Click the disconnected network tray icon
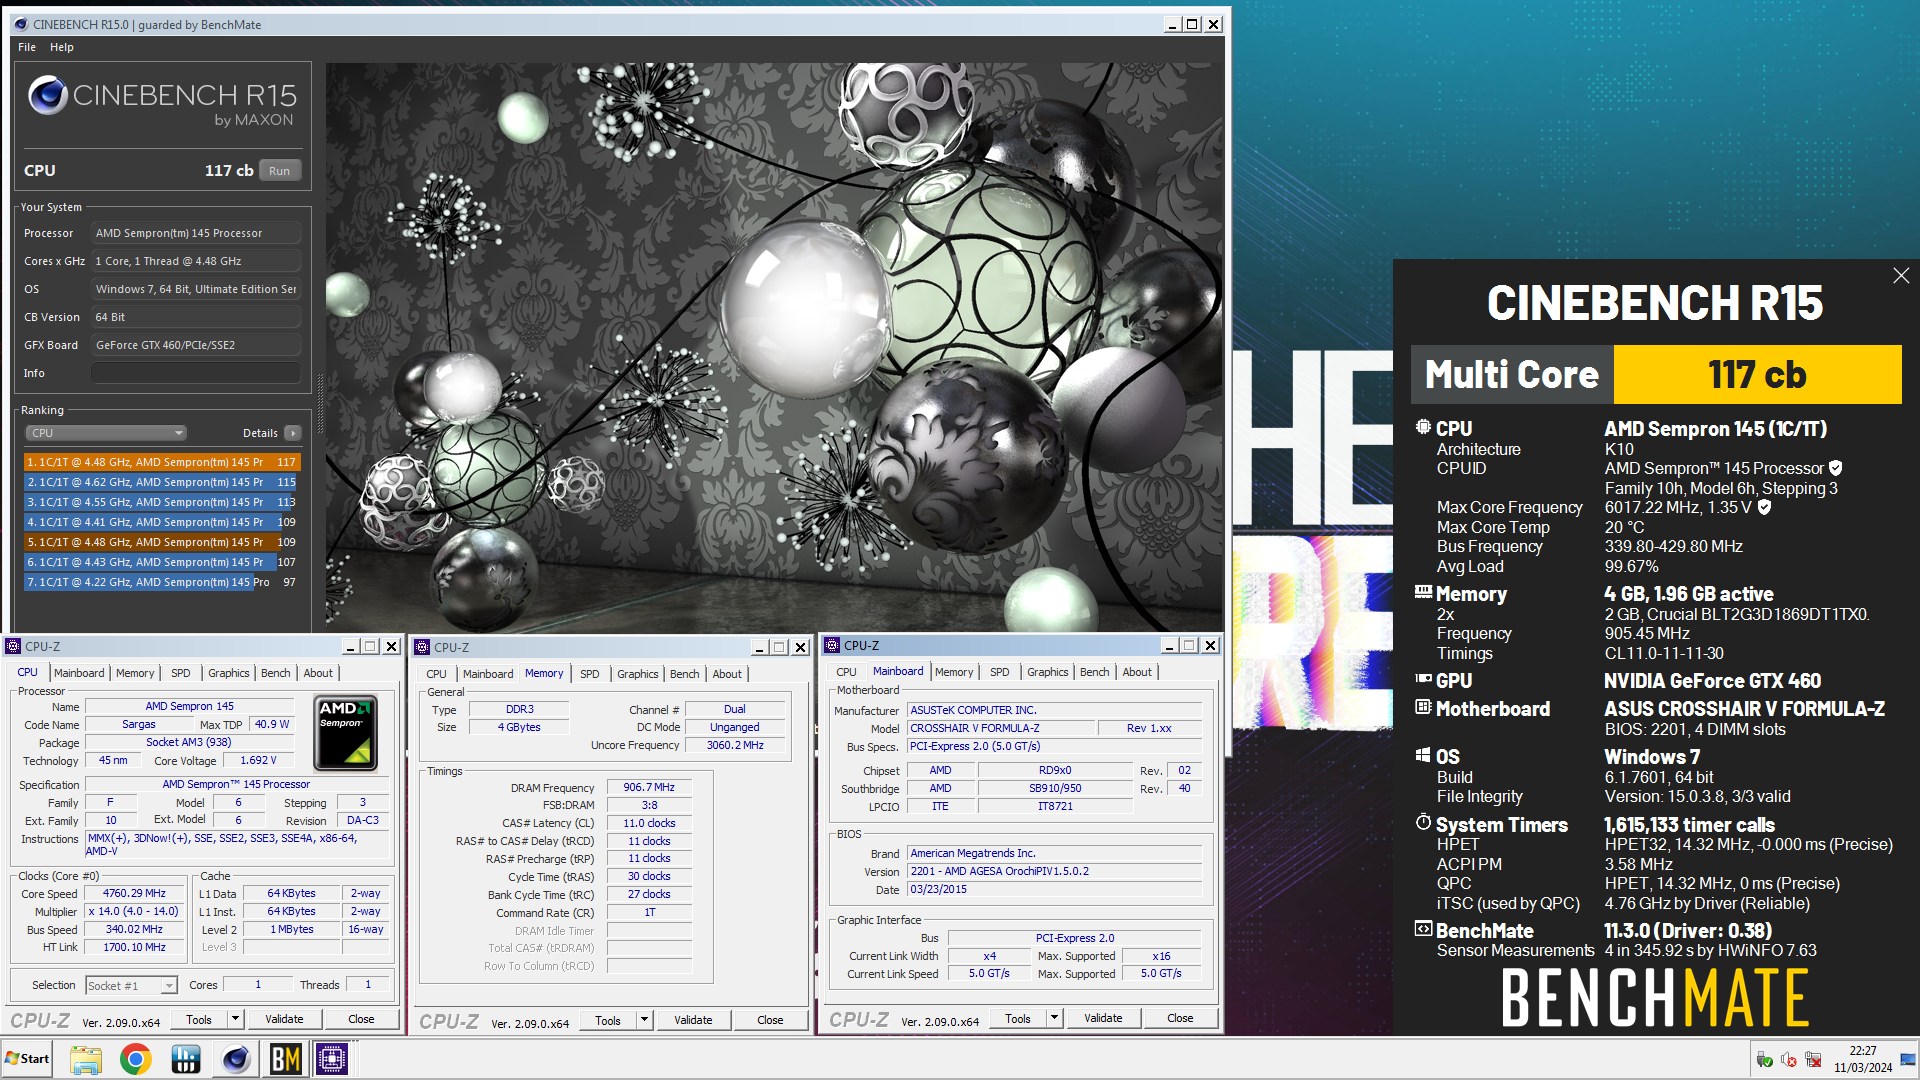 (1813, 1060)
